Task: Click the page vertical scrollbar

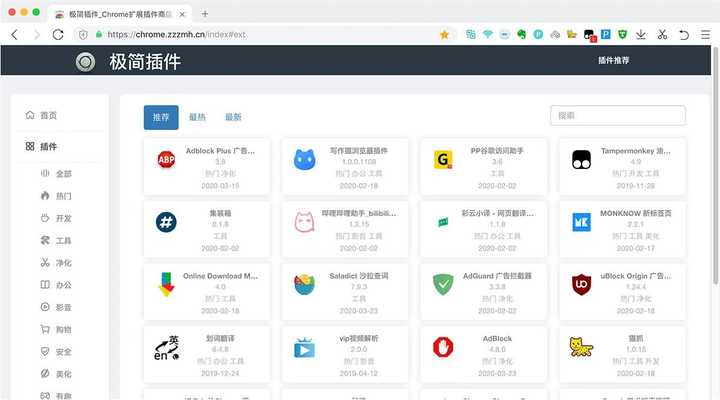Action: click(715, 165)
